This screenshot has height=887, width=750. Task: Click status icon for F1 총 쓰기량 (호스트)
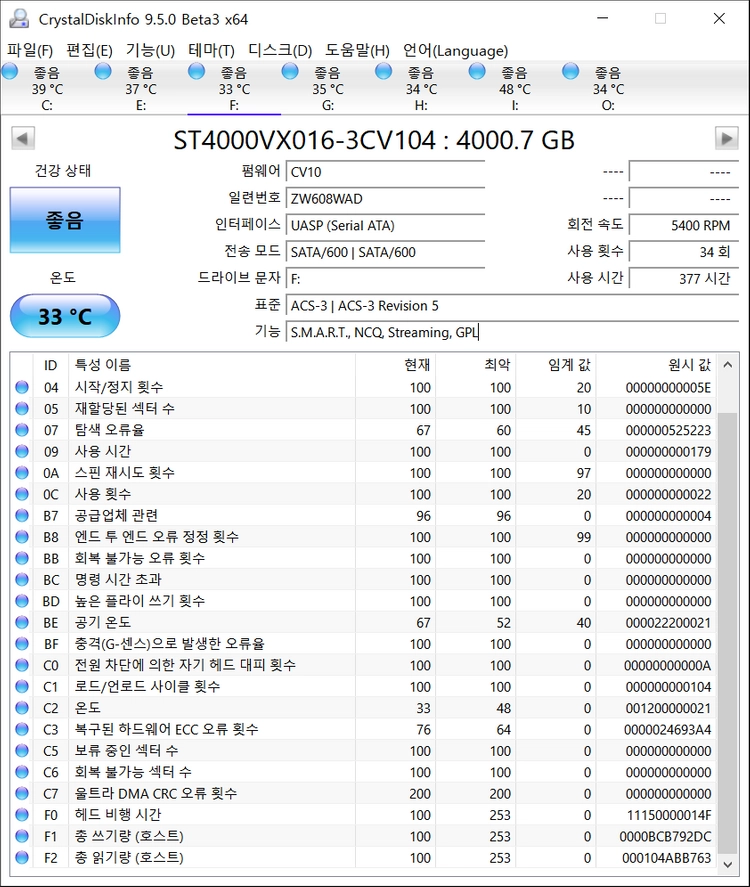click(x=22, y=836)
